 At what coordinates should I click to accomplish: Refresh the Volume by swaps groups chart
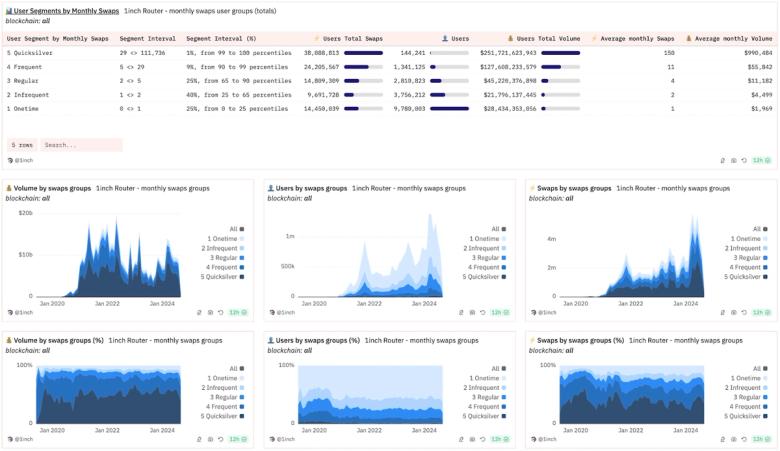coord(220,312)
